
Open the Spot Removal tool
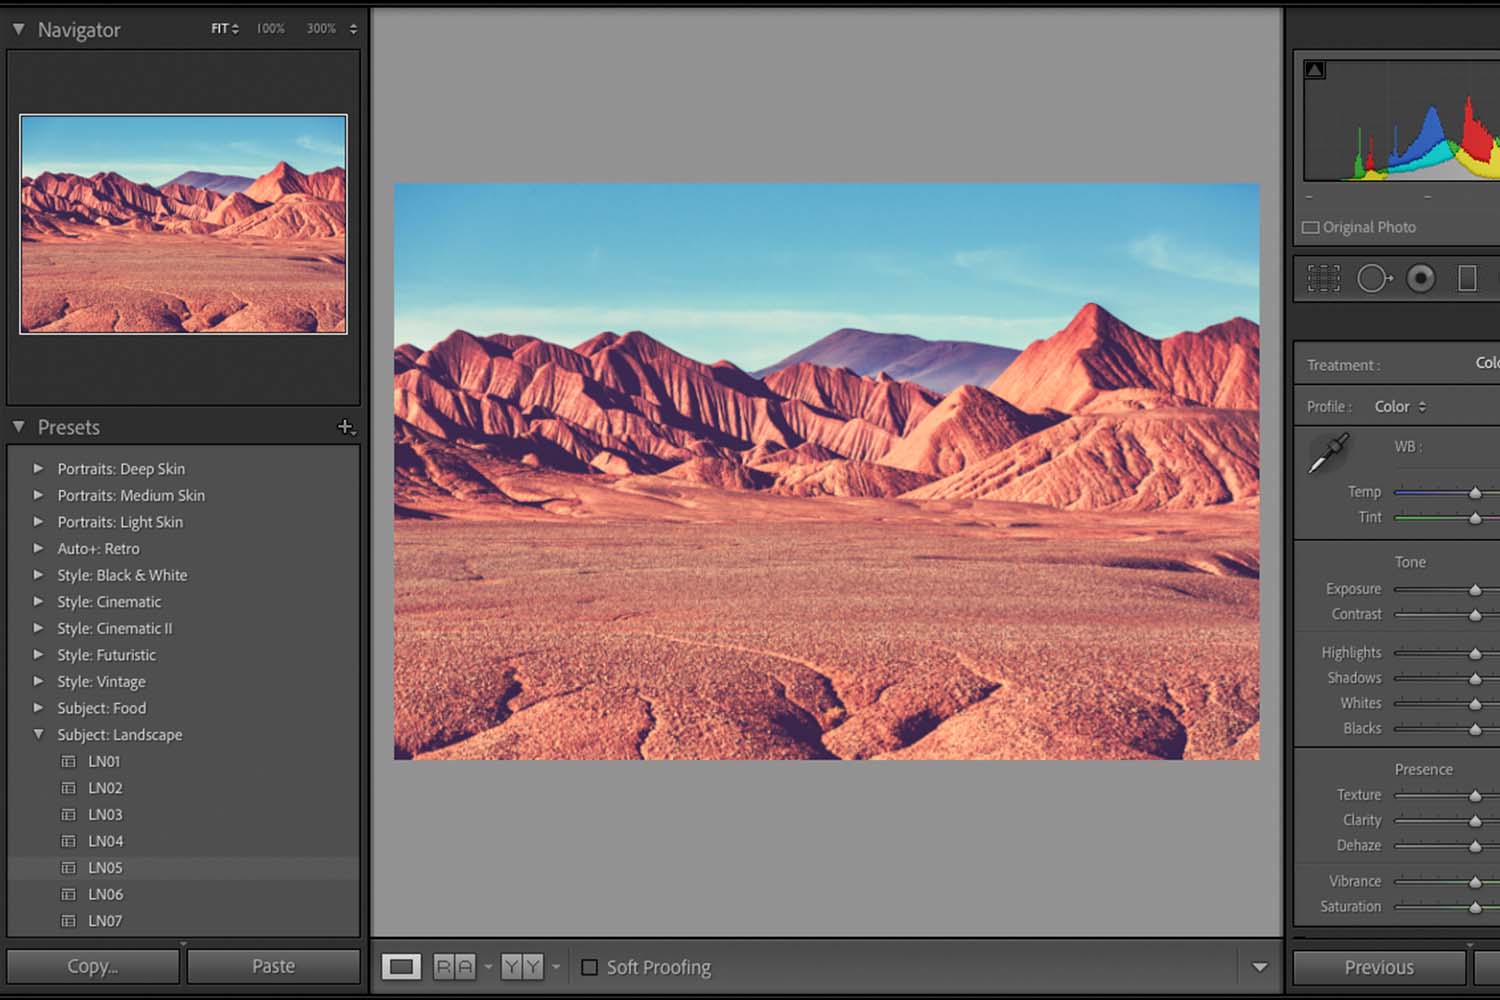click(1374, 278)
